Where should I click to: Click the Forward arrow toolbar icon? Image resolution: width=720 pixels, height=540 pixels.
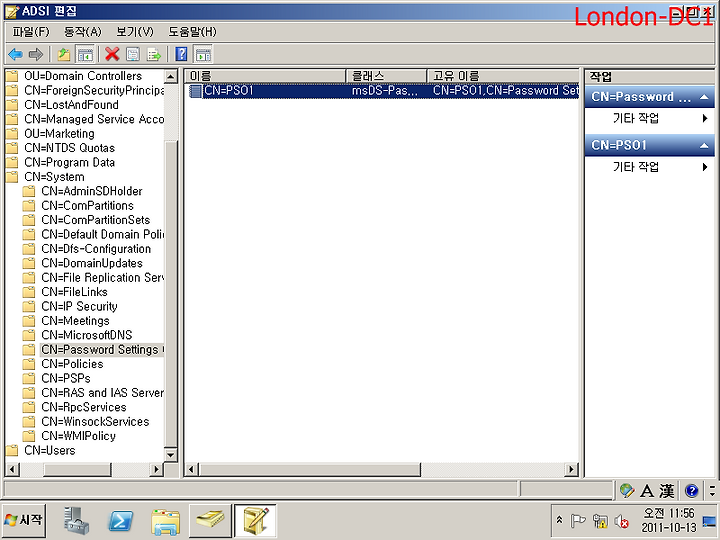pos(35,54)
